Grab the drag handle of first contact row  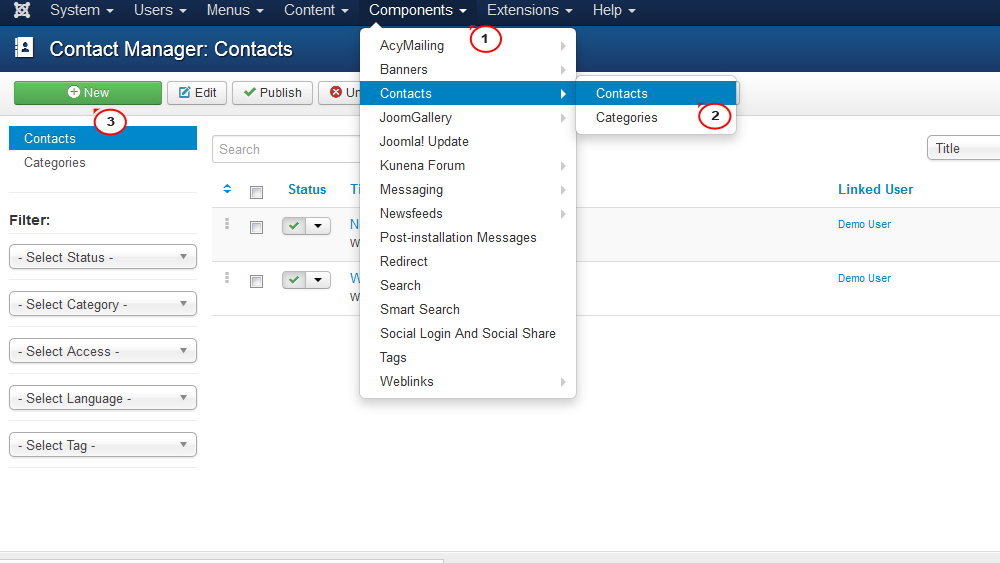[x=227, y=224]
